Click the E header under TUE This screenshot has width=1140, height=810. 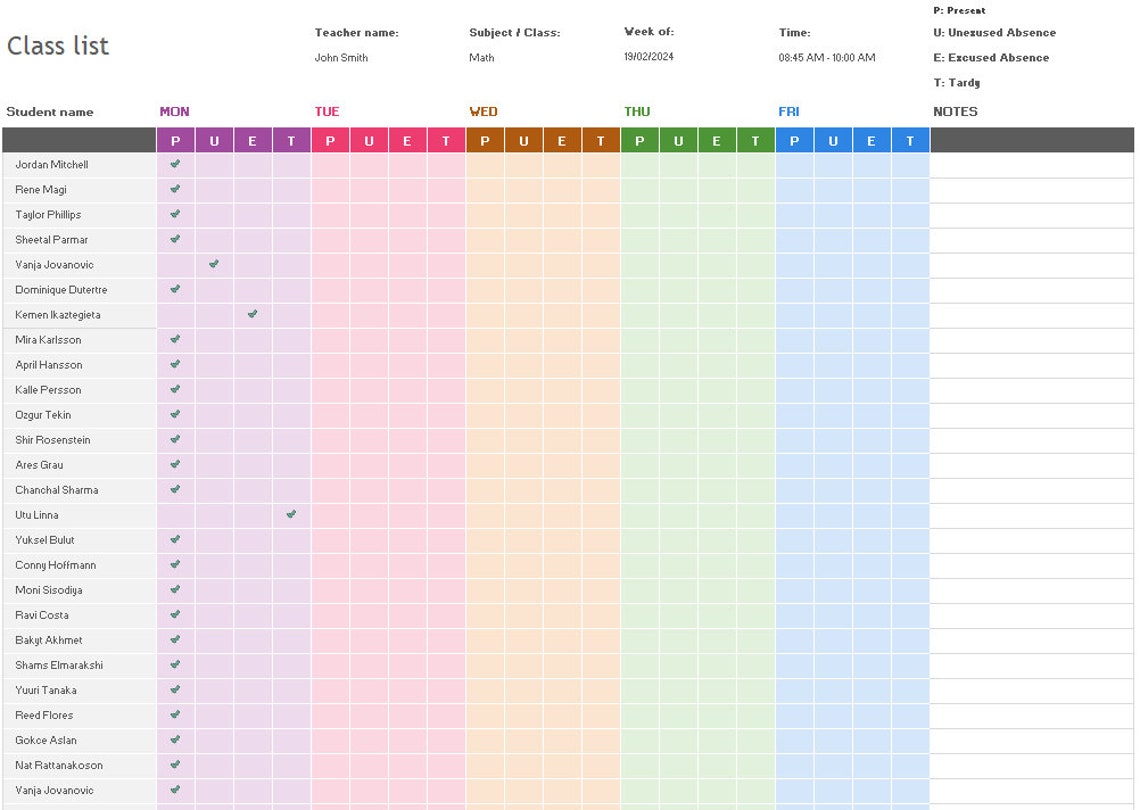point(407,140)
